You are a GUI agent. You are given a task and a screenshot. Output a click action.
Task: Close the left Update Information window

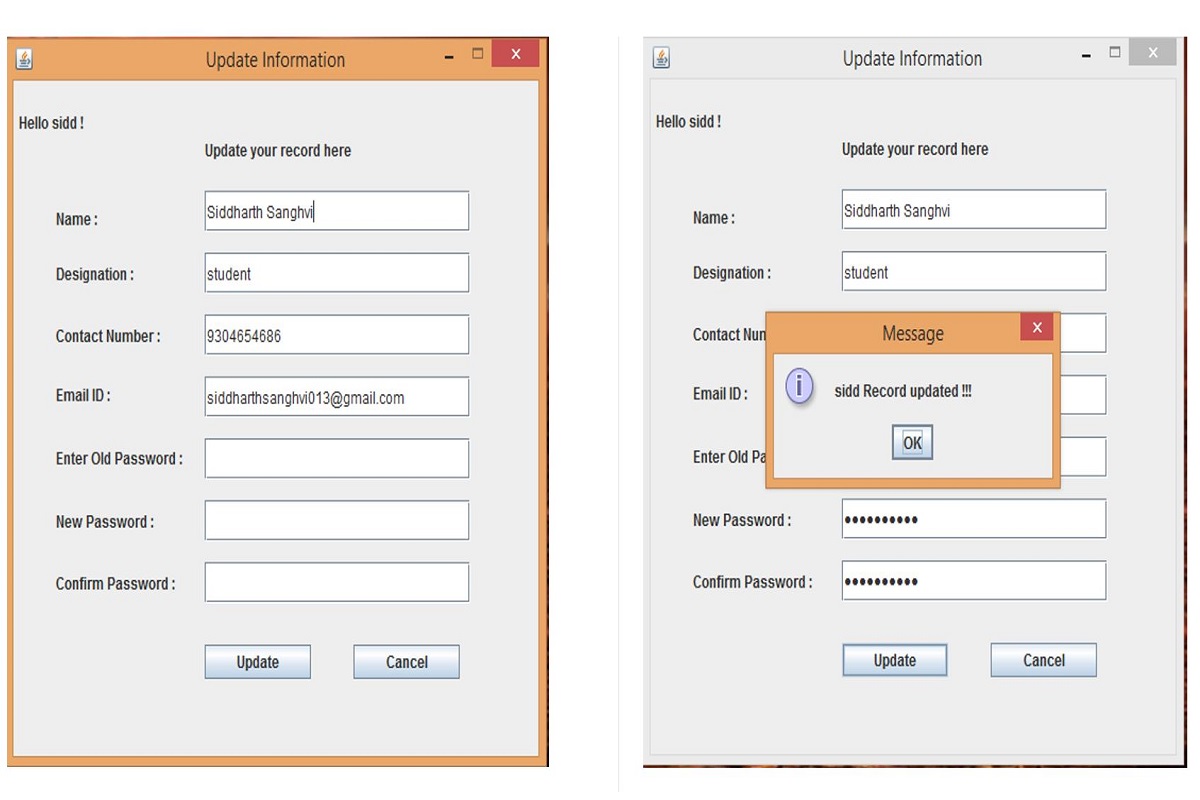(x=515, y=54)
